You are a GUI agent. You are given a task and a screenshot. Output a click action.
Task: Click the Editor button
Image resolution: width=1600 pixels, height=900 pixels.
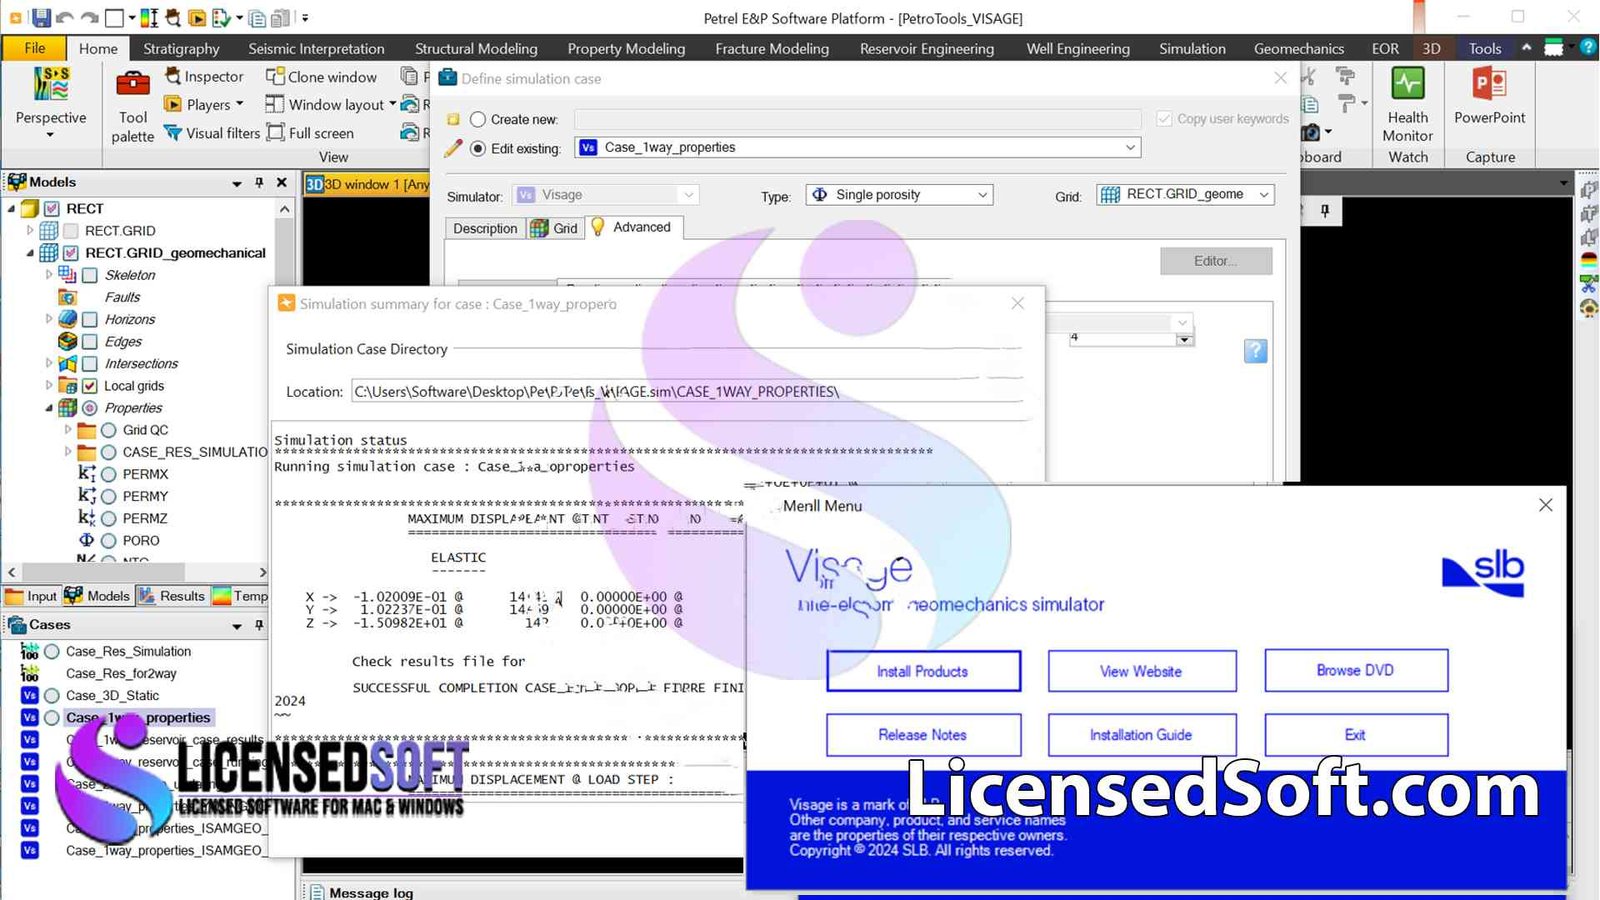pyautogui.click(x=1216, y=261)
